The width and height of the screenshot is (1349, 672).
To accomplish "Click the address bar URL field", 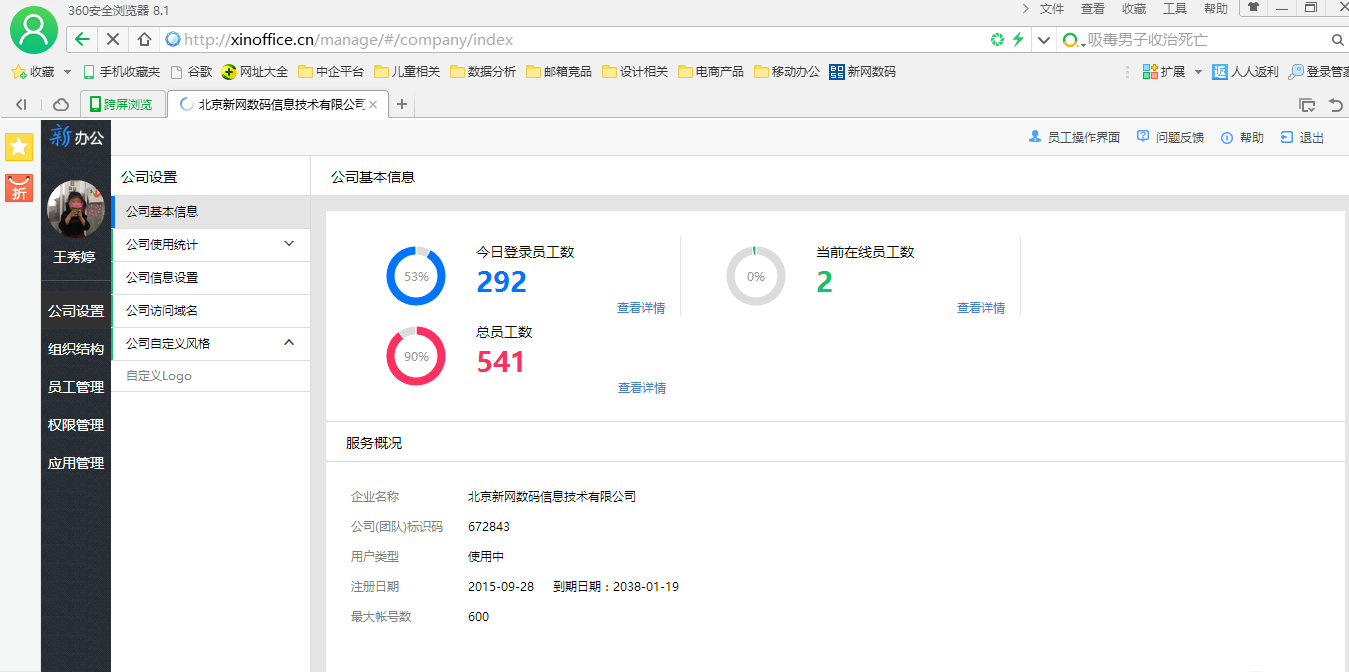I will pyautogui.click(x=575, y=40).
